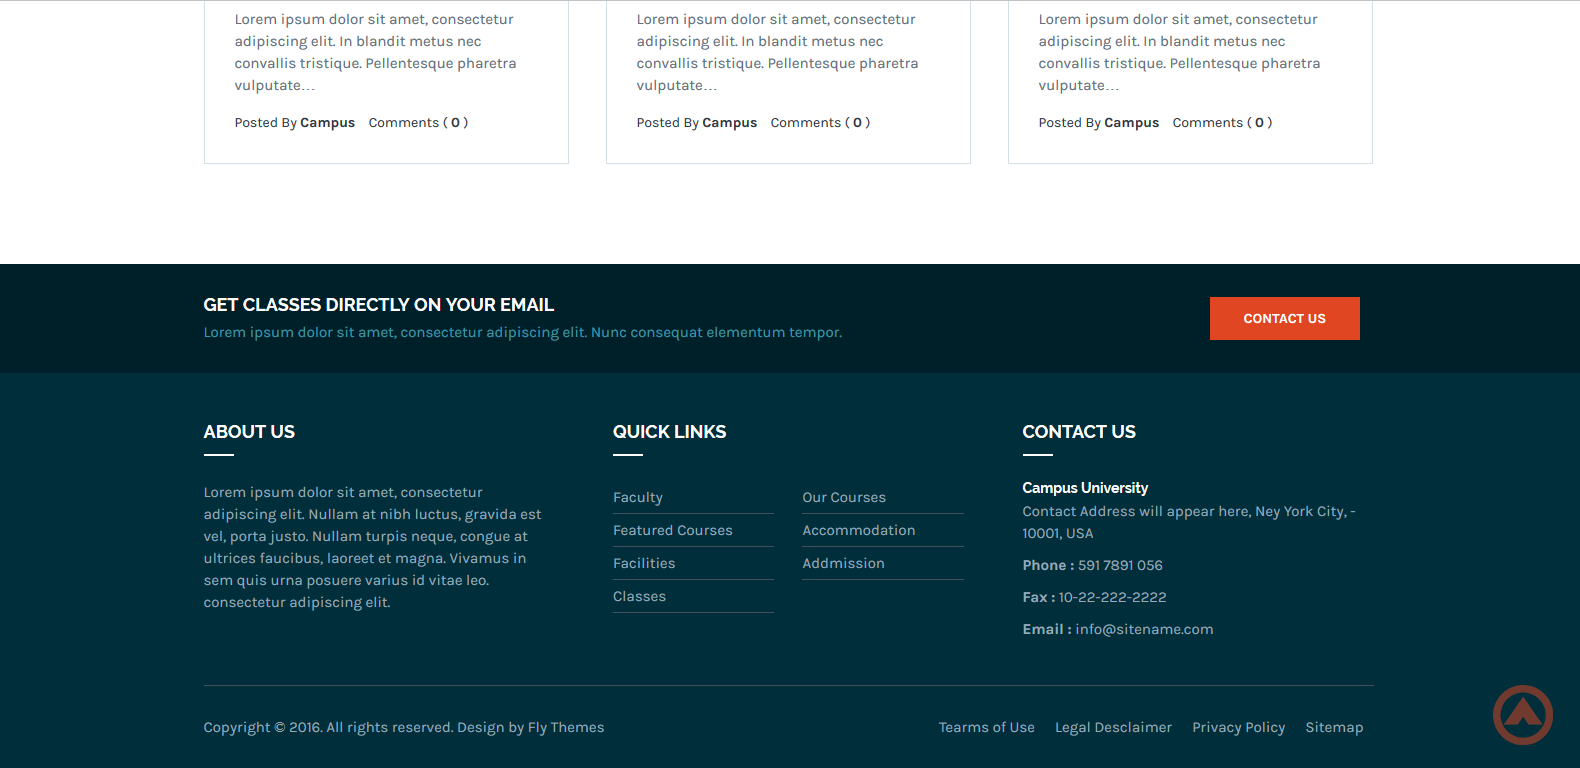Image resolution: width=1580 pixels, height=768 pixels.
Task: Select the Classes quick link
Action: pos(639,596)
